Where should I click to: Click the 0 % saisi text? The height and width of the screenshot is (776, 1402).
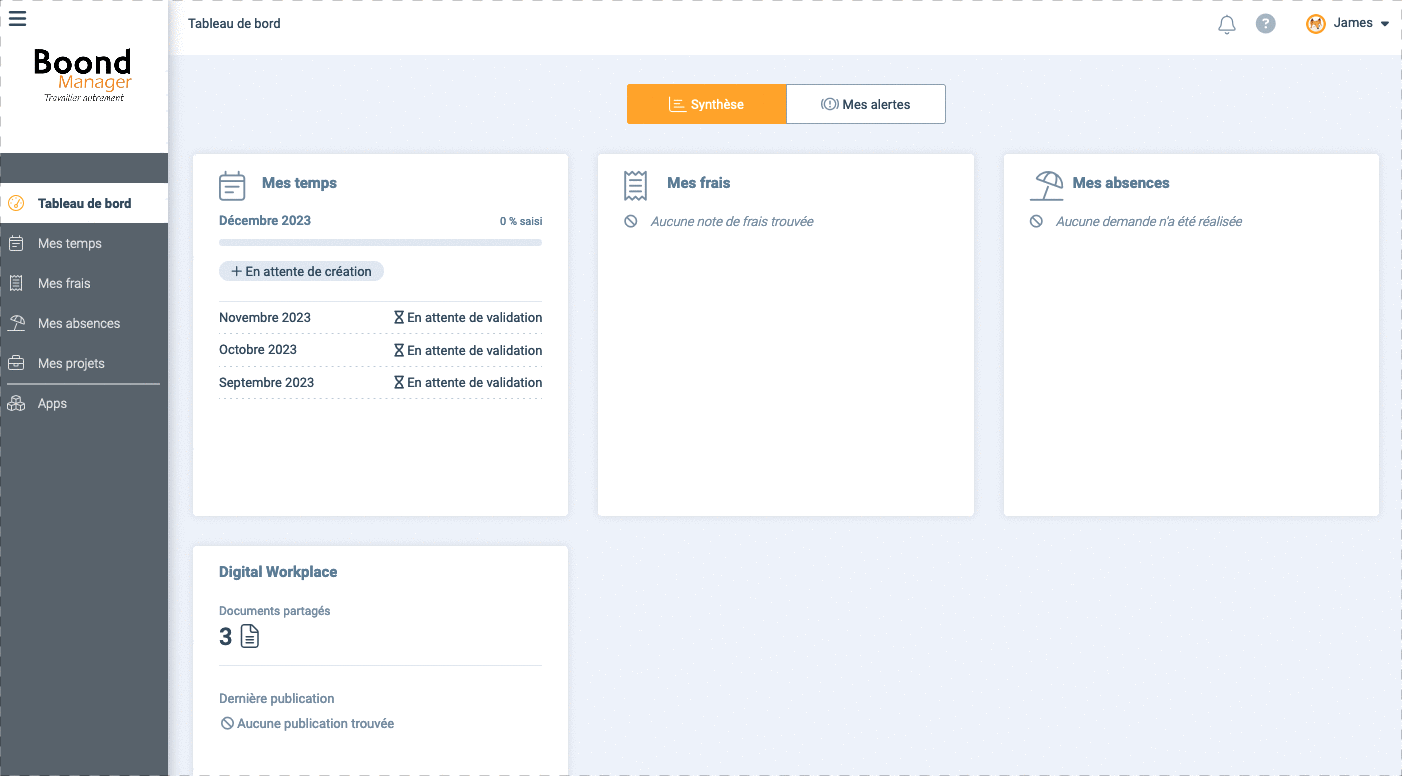point(521,221)
